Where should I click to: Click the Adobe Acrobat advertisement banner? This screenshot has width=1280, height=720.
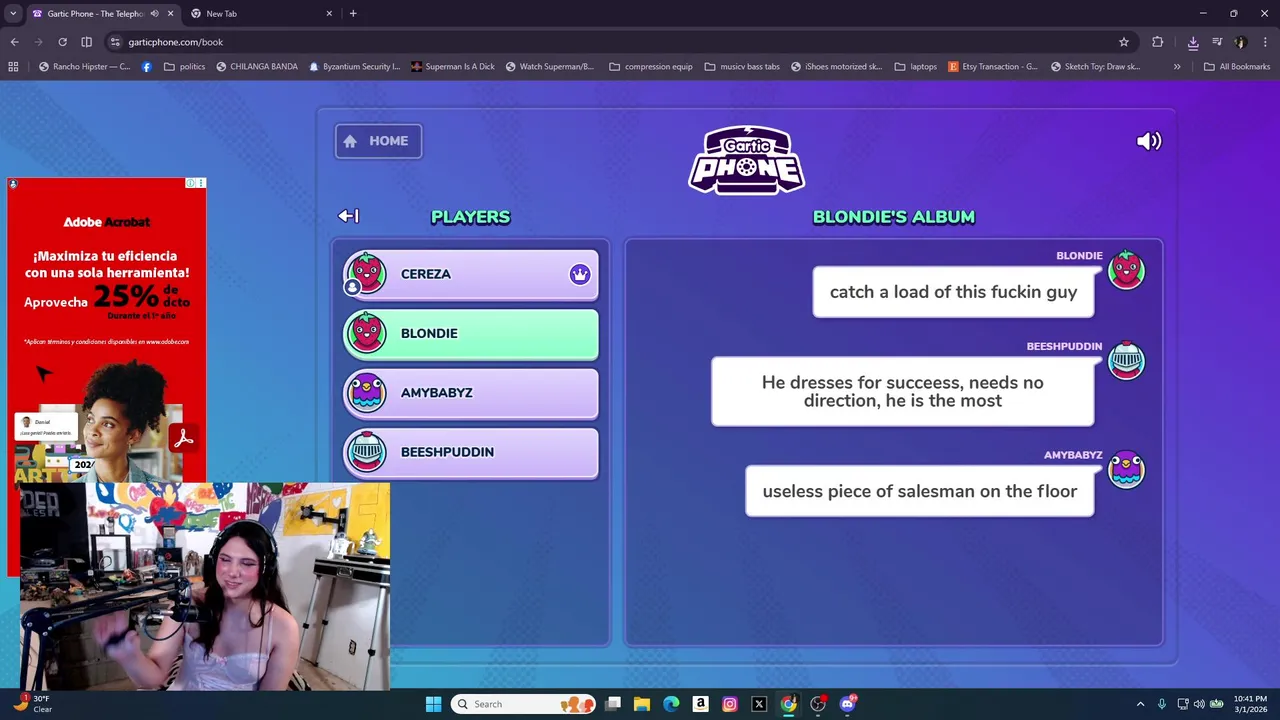tap(106, 330)
